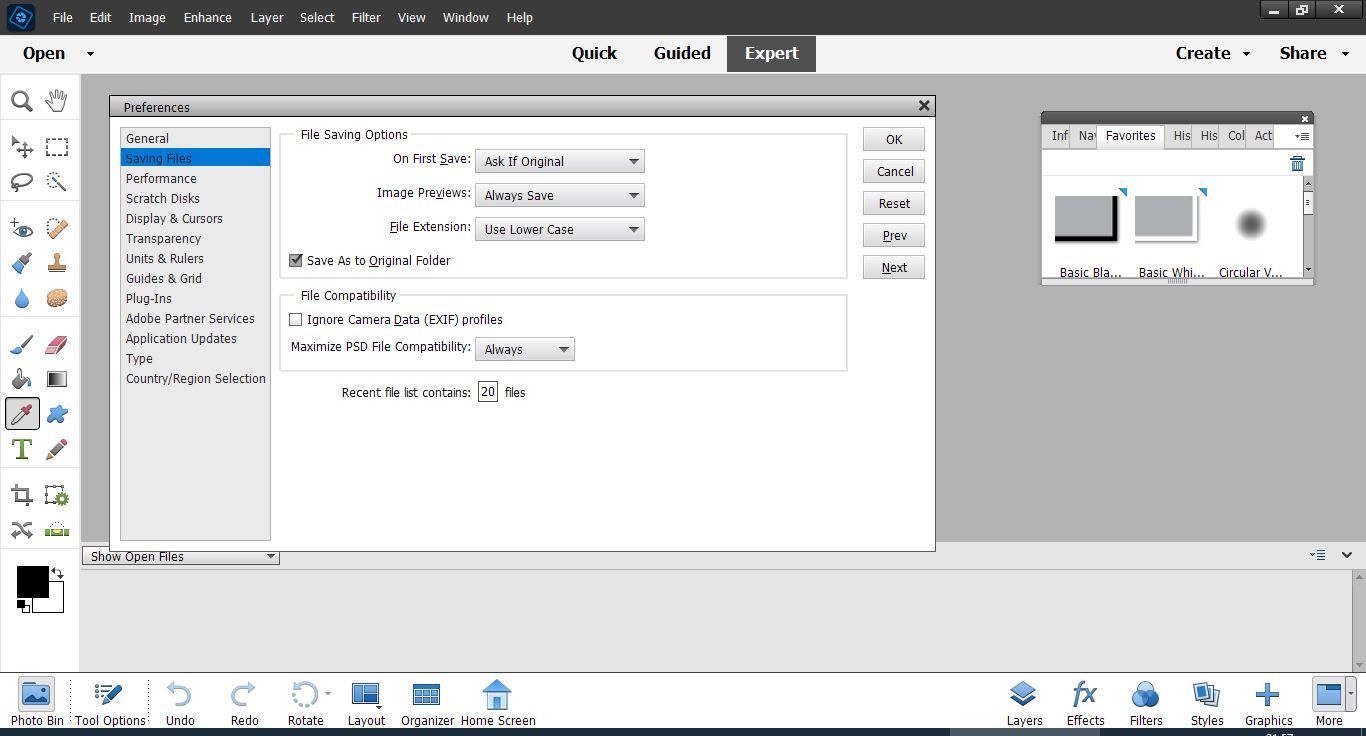
Task: Select the Clone Stamp tool
Action: (x=57, y=263)
